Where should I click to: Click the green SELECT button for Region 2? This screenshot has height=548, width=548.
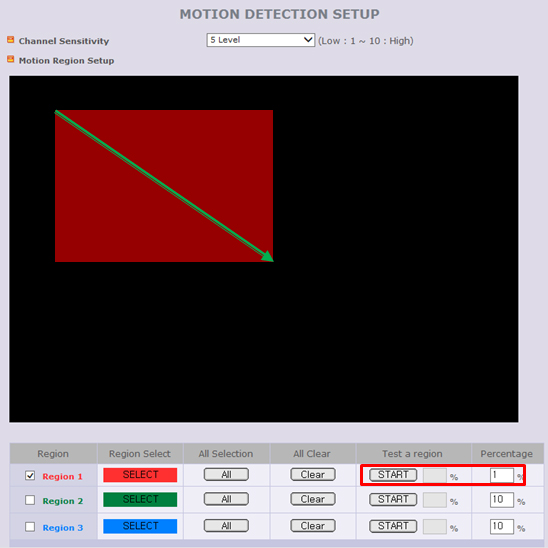[x=140, y=499]
